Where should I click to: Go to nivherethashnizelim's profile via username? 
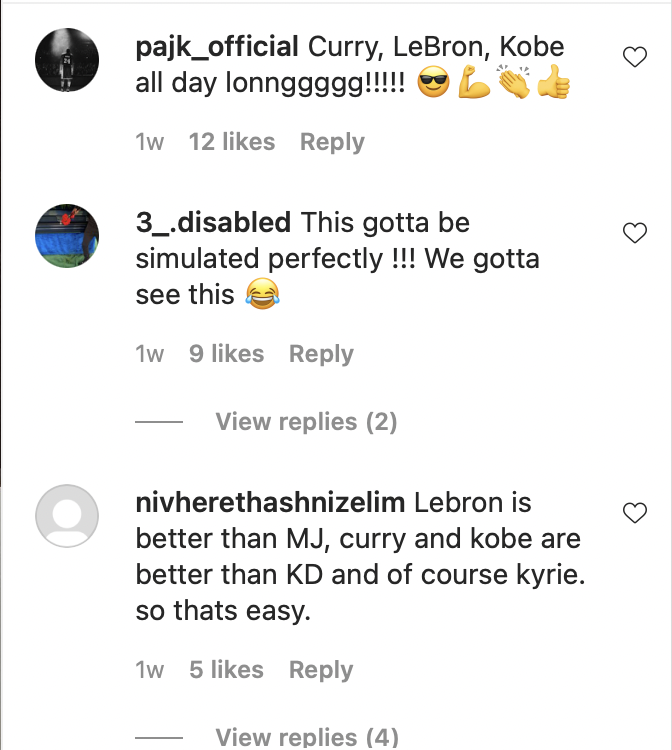[270, 503]
